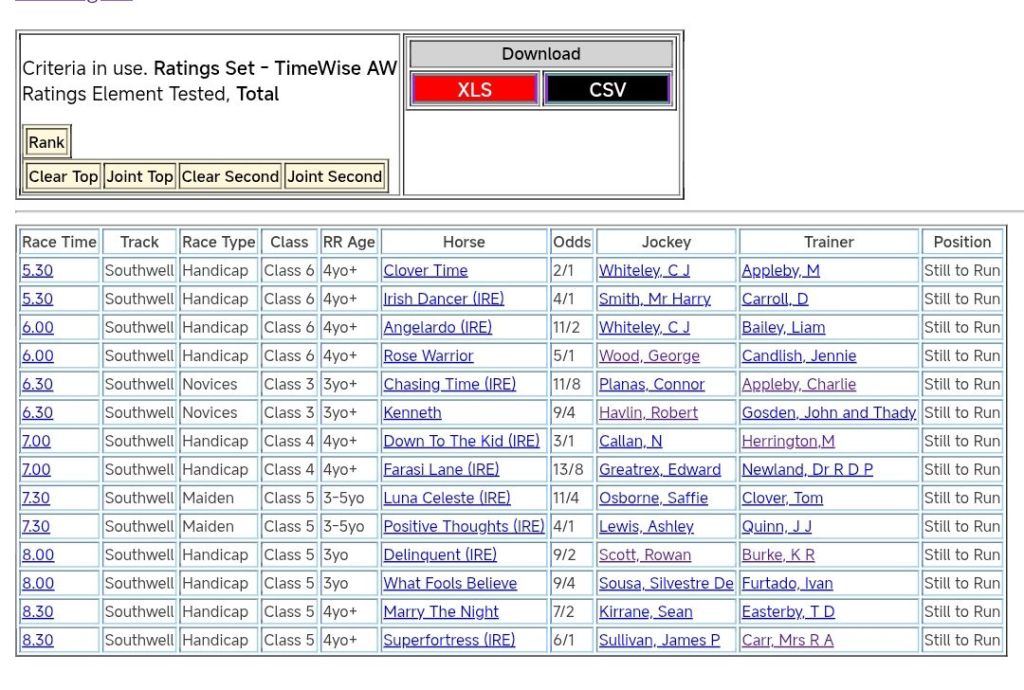Download ratings as CSV file
The width and height of the screenshot is (1024, 690).
click(607, 90)
